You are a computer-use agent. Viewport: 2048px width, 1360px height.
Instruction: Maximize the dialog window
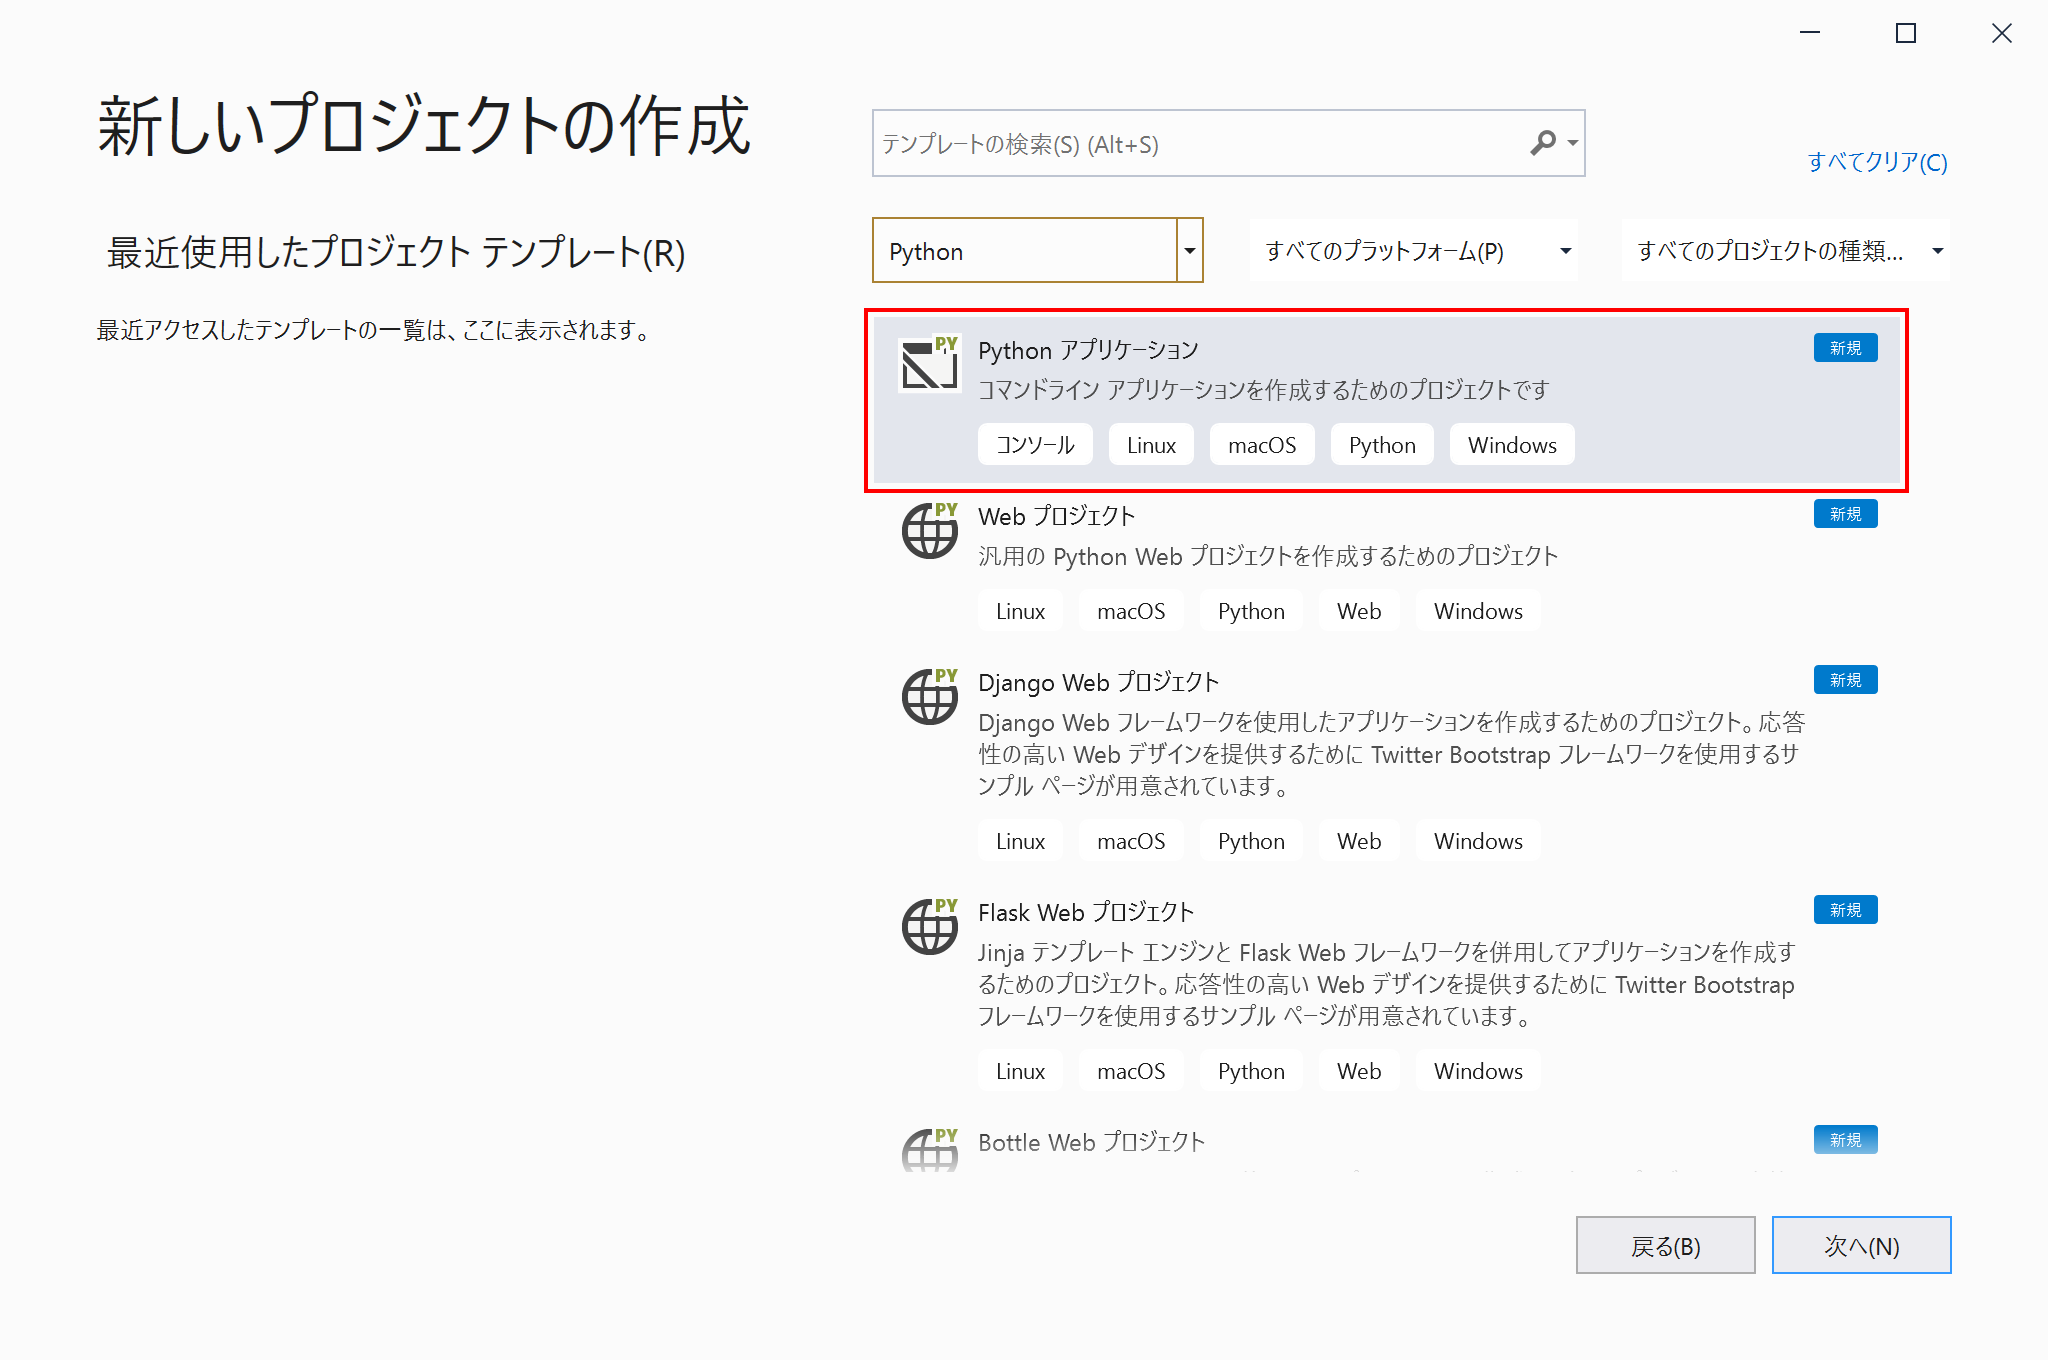click(1905, 34)
